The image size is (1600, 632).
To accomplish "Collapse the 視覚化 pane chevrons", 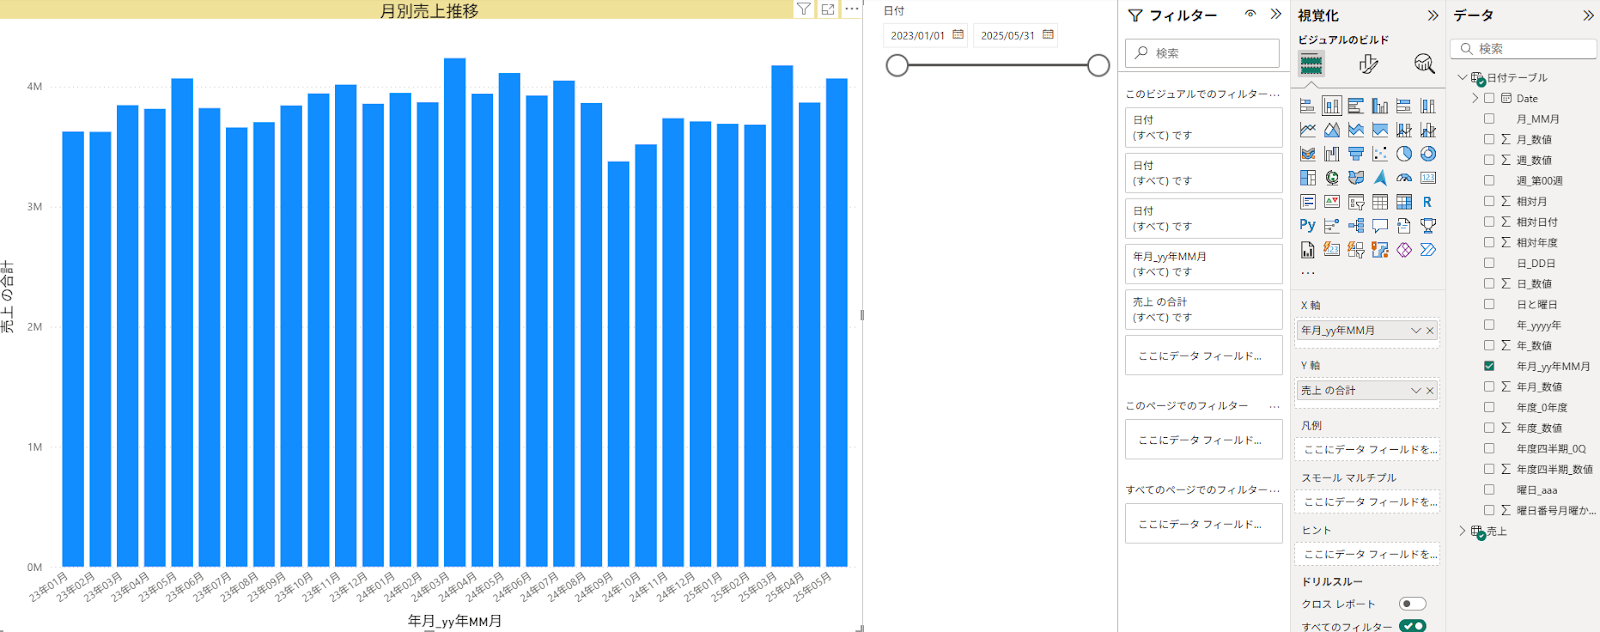I will [x=1433, y=15].
